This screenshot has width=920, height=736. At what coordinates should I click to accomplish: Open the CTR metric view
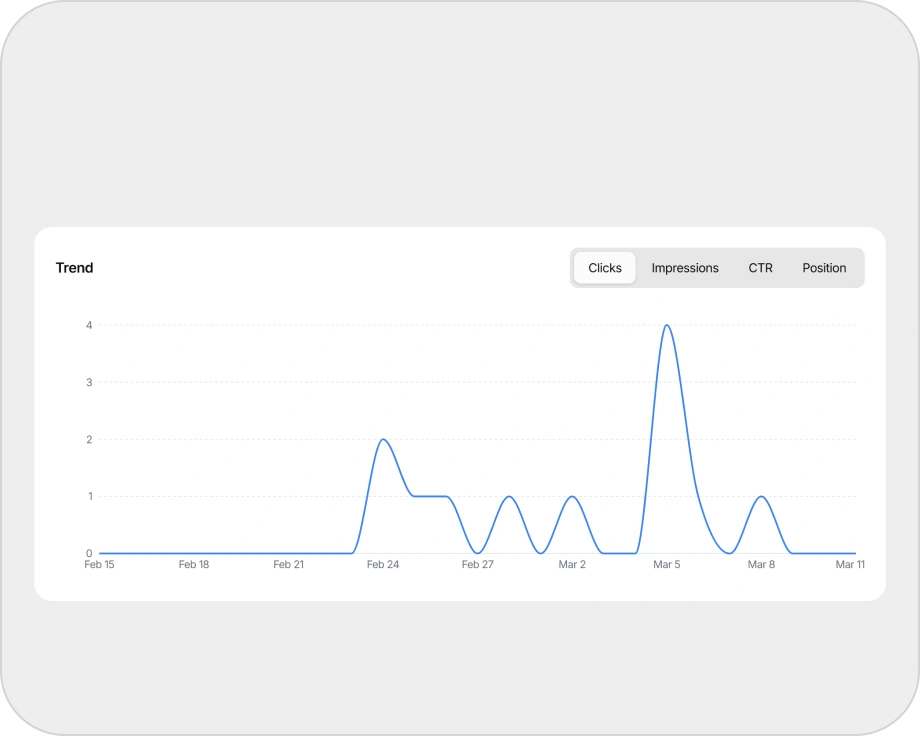coord(761,268)
